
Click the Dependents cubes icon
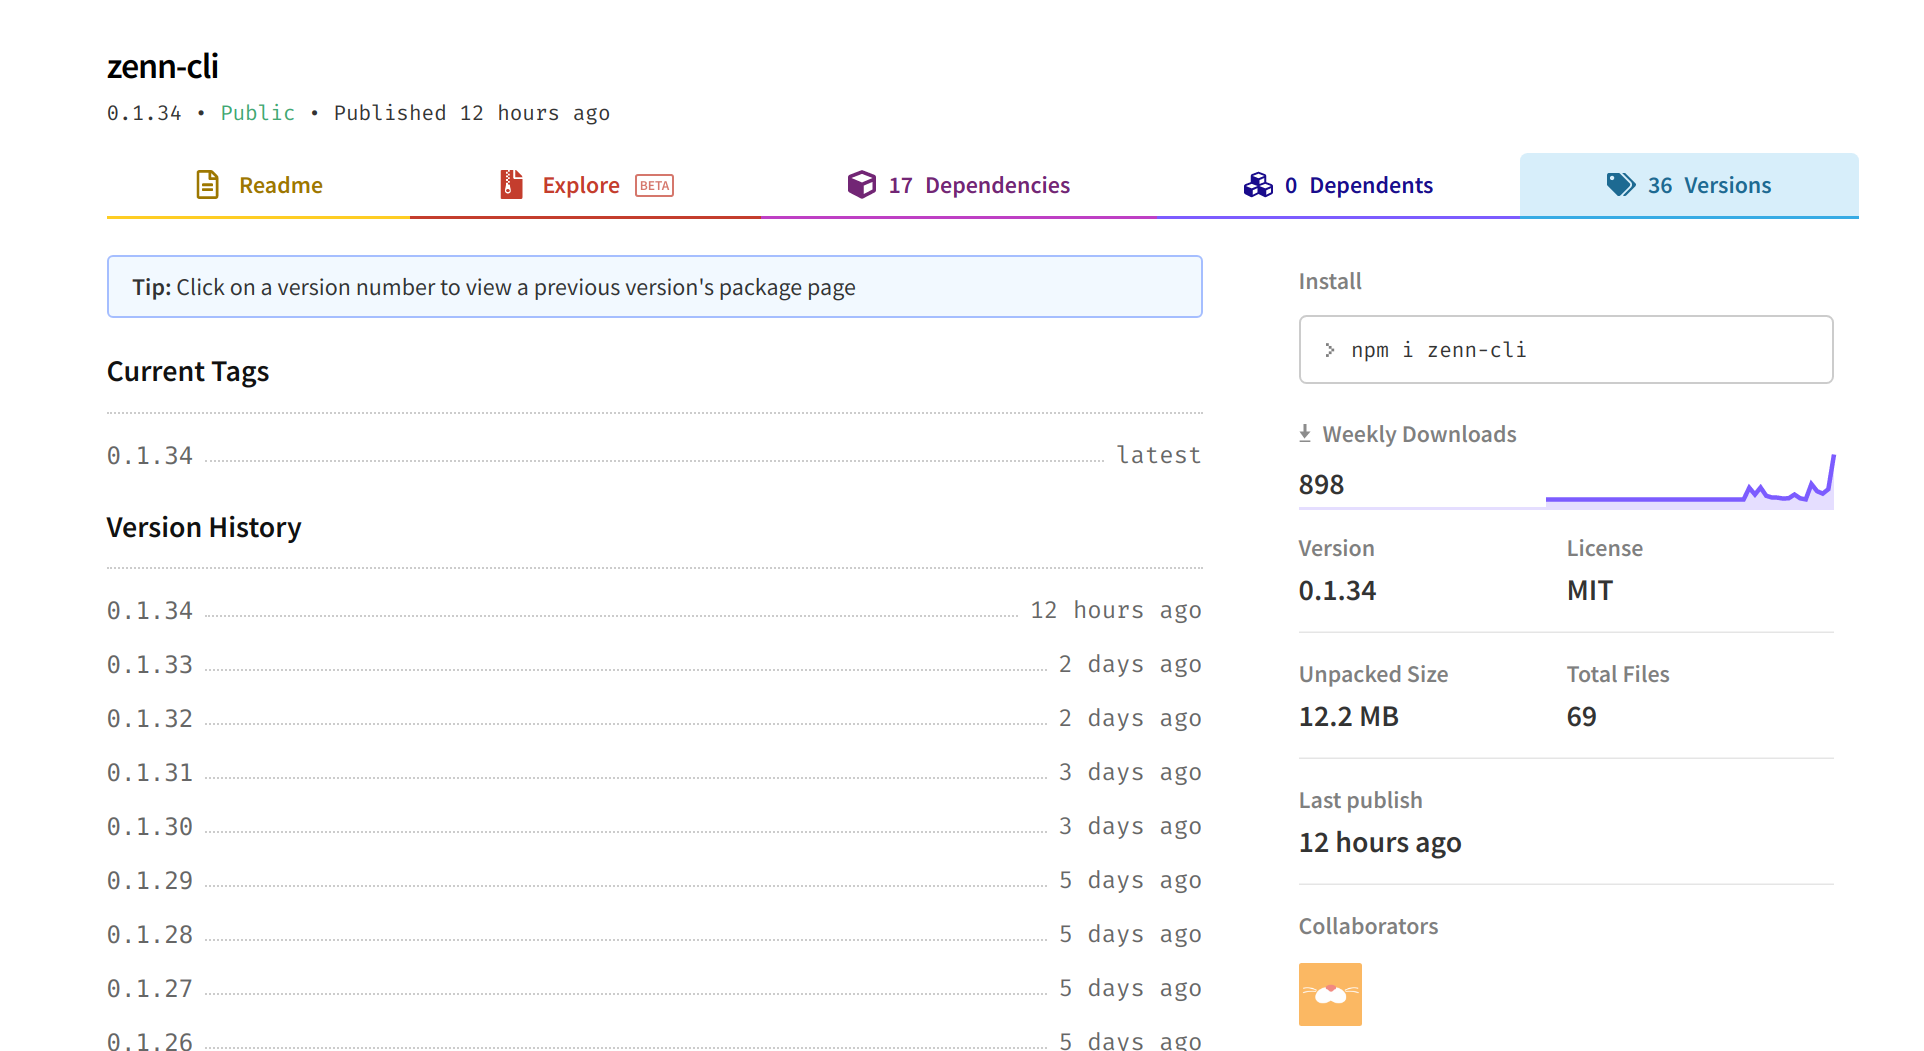[1258, 185]
